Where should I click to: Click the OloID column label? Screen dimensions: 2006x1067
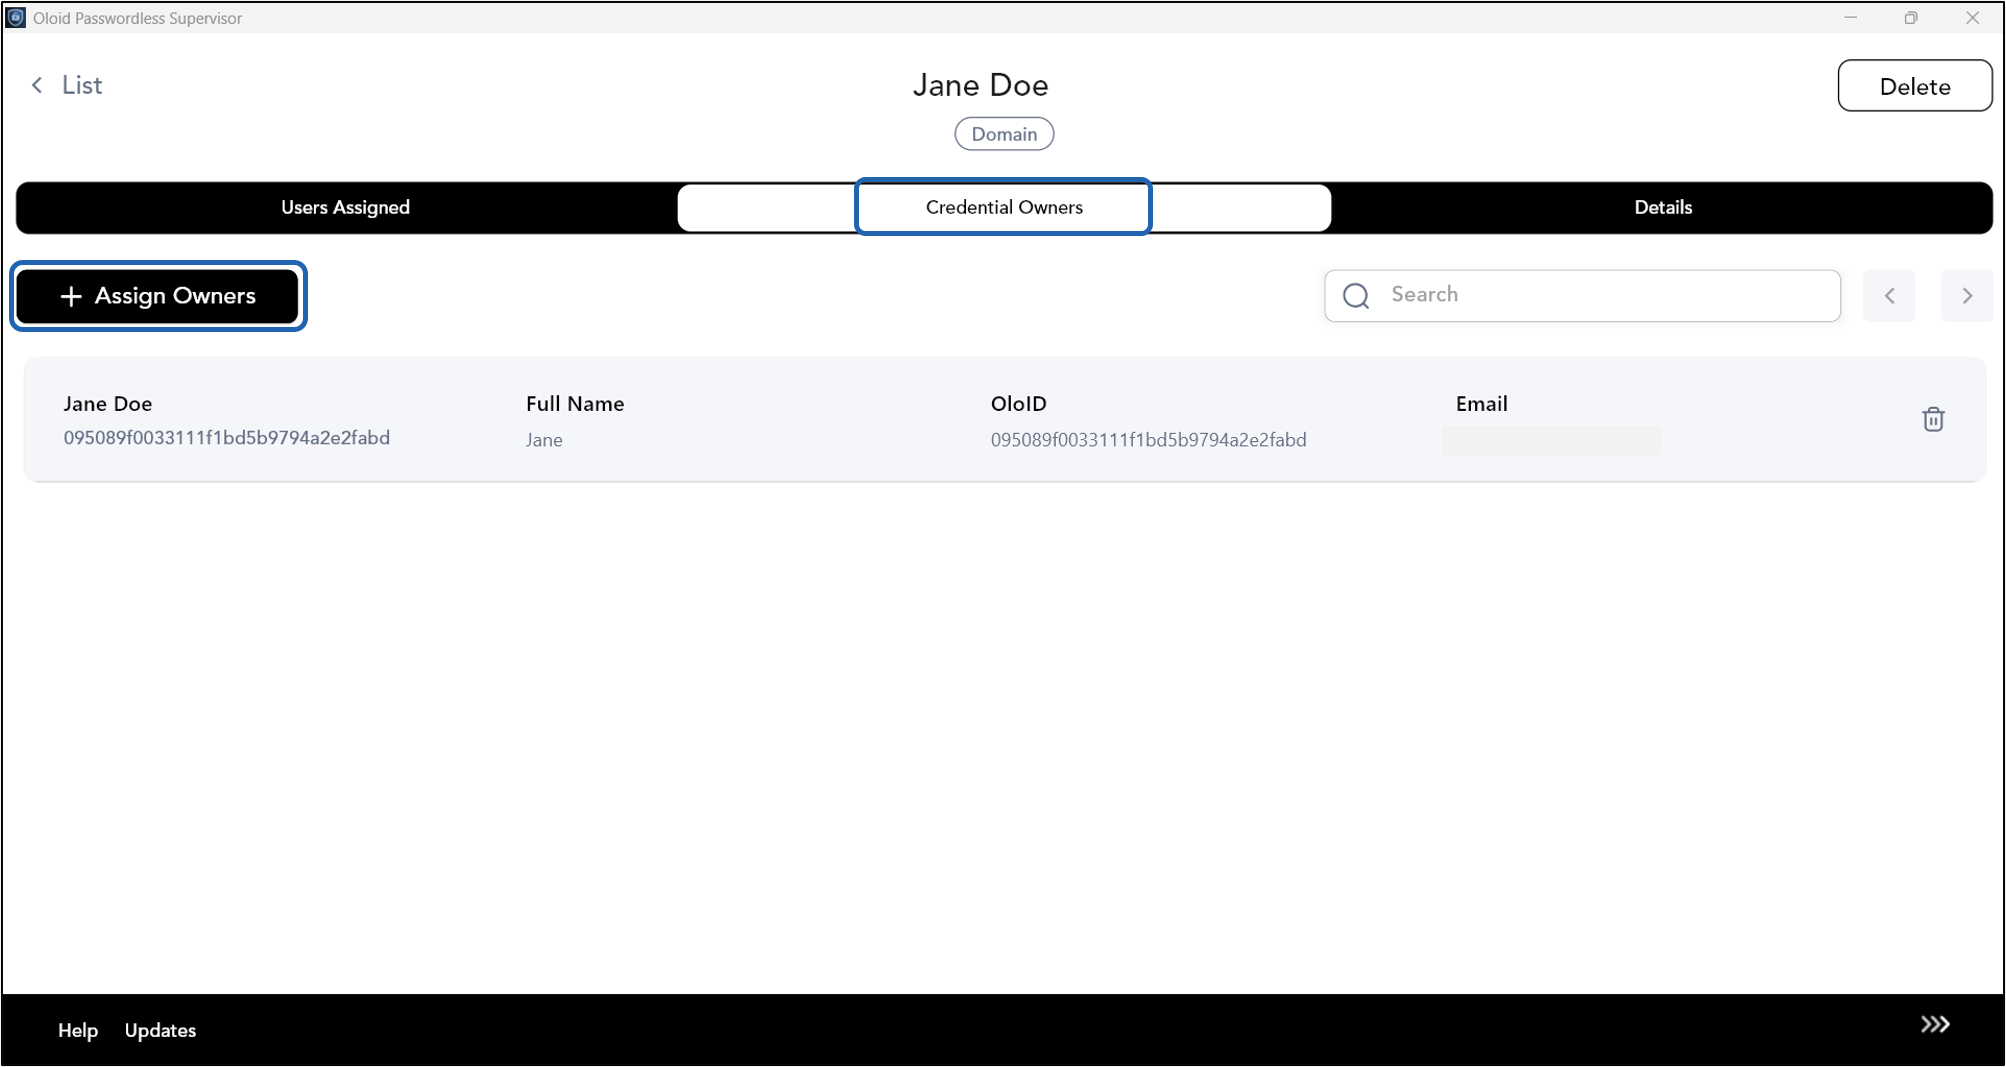1018,404
